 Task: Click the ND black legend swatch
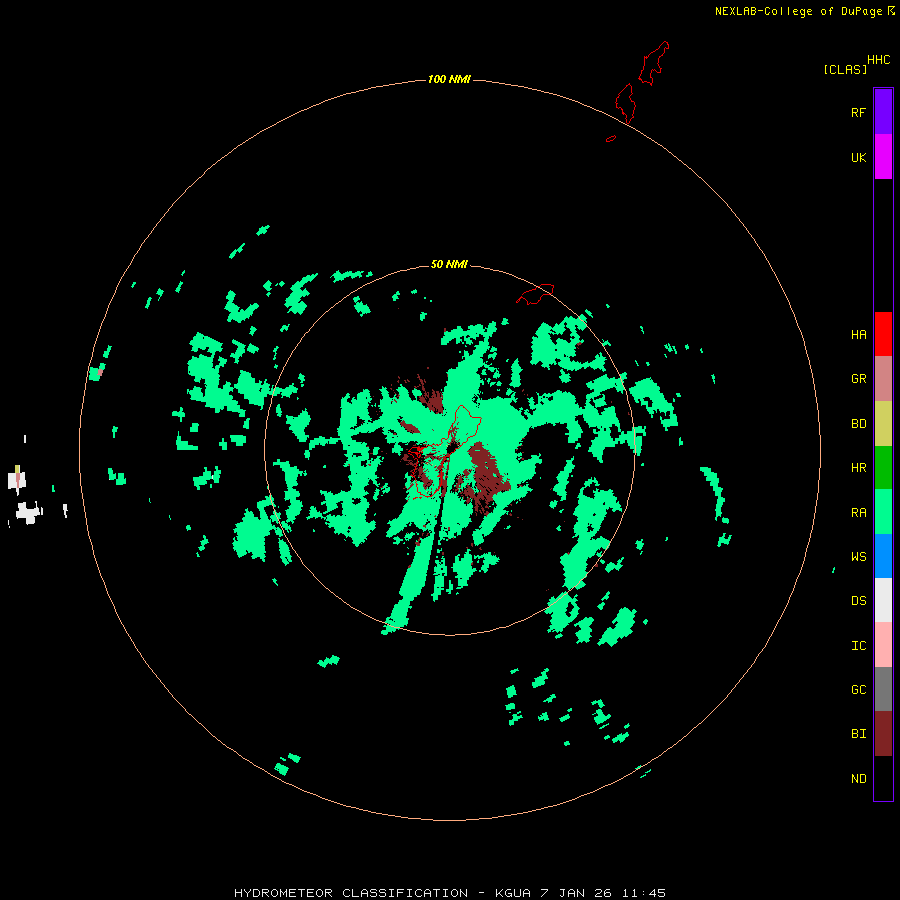coord(883,778)
